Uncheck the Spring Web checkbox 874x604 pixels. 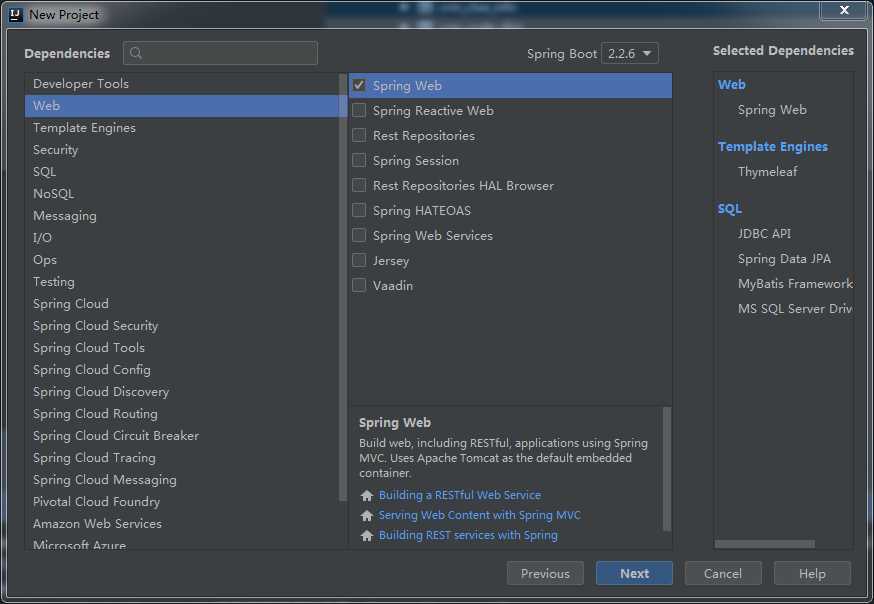(359, 85)
